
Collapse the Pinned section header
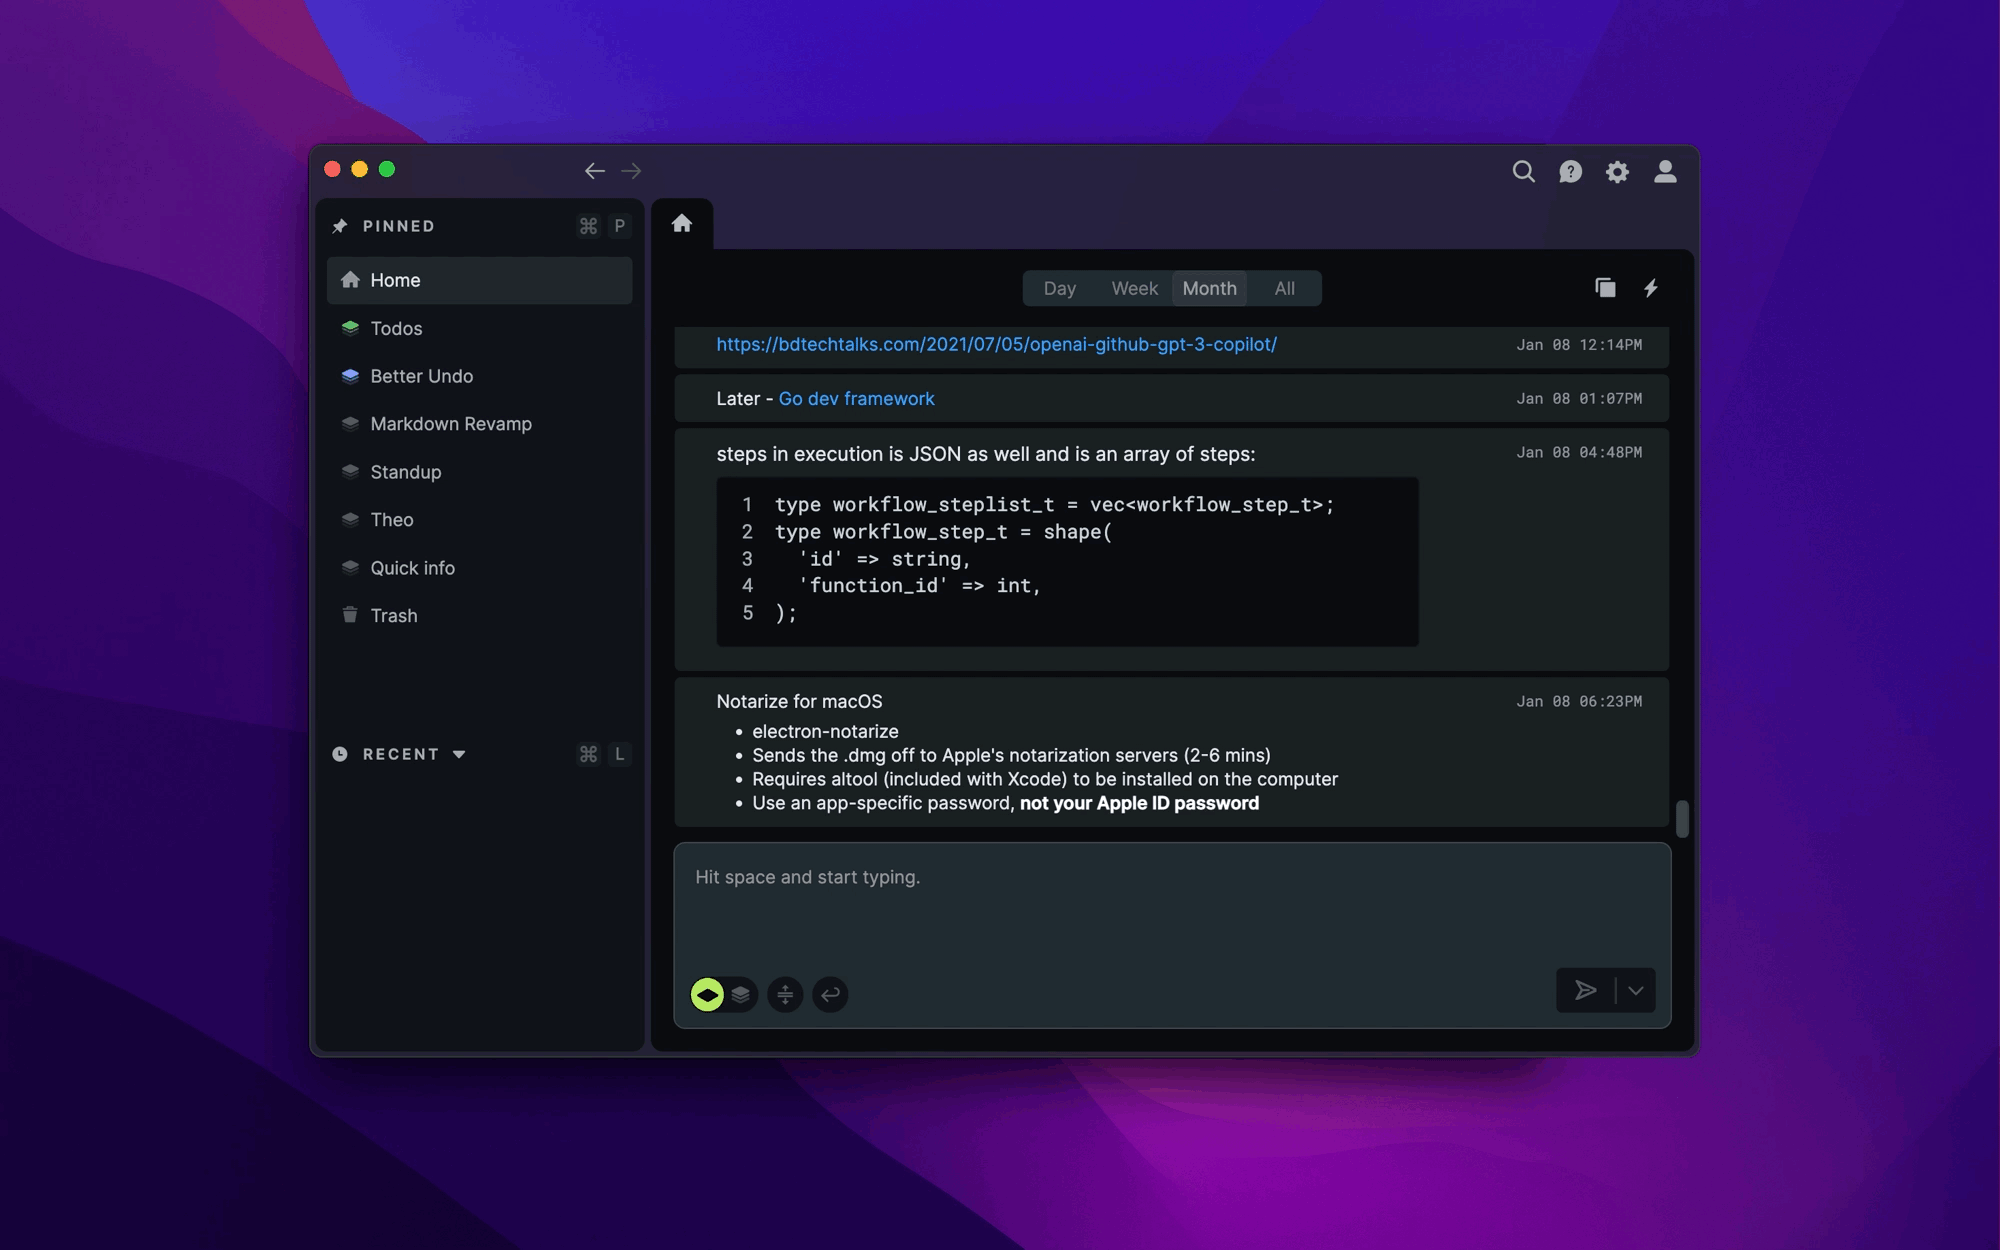pos(399,226)
